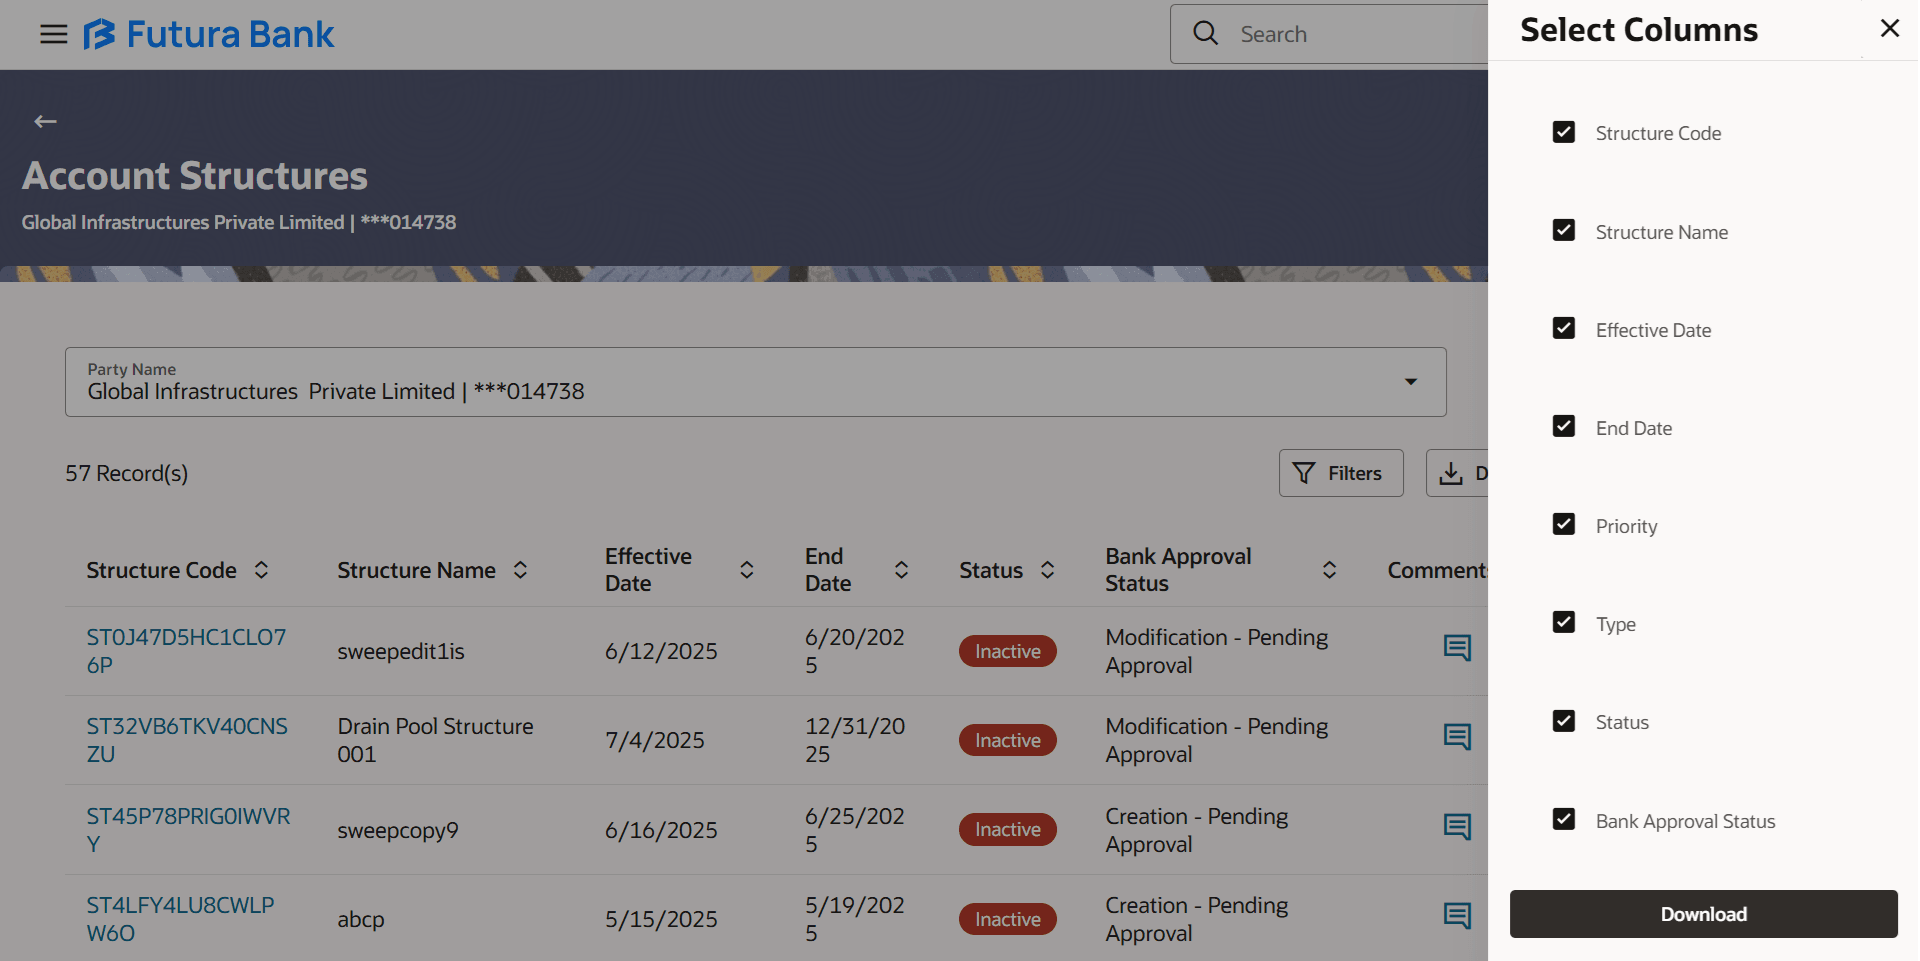Screen dimensions: 1920x961
Task: Click end date '6/25/2025'
Action: click(855, 830)
